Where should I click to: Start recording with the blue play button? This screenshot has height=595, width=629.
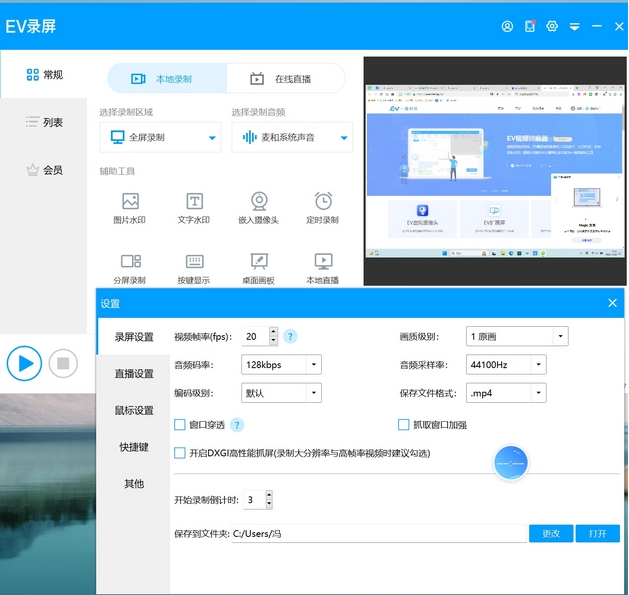point(24,363)
